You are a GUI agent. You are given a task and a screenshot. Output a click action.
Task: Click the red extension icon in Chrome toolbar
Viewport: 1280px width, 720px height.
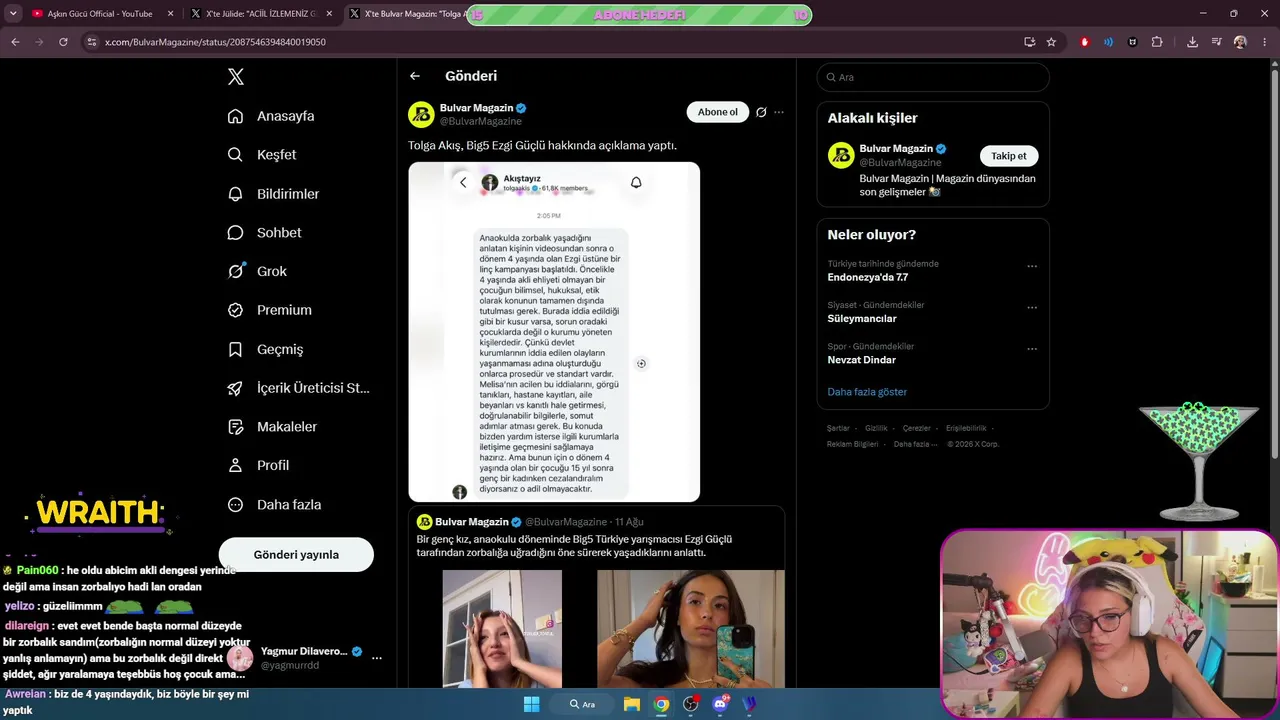[1085, 42]
